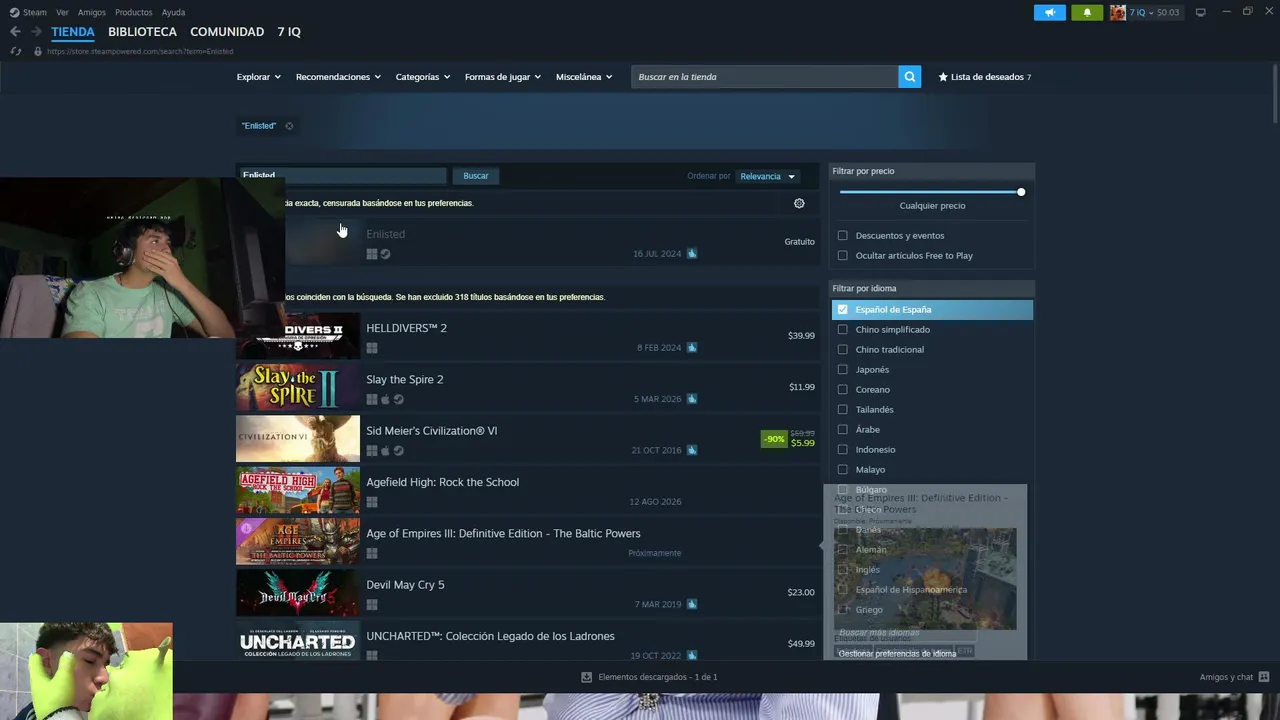Image resolution: width=1280 pixels, height=720 pixels.
Task: Click the -90% discount badge on Civilization VI
Action: click(x=774, y=439)
